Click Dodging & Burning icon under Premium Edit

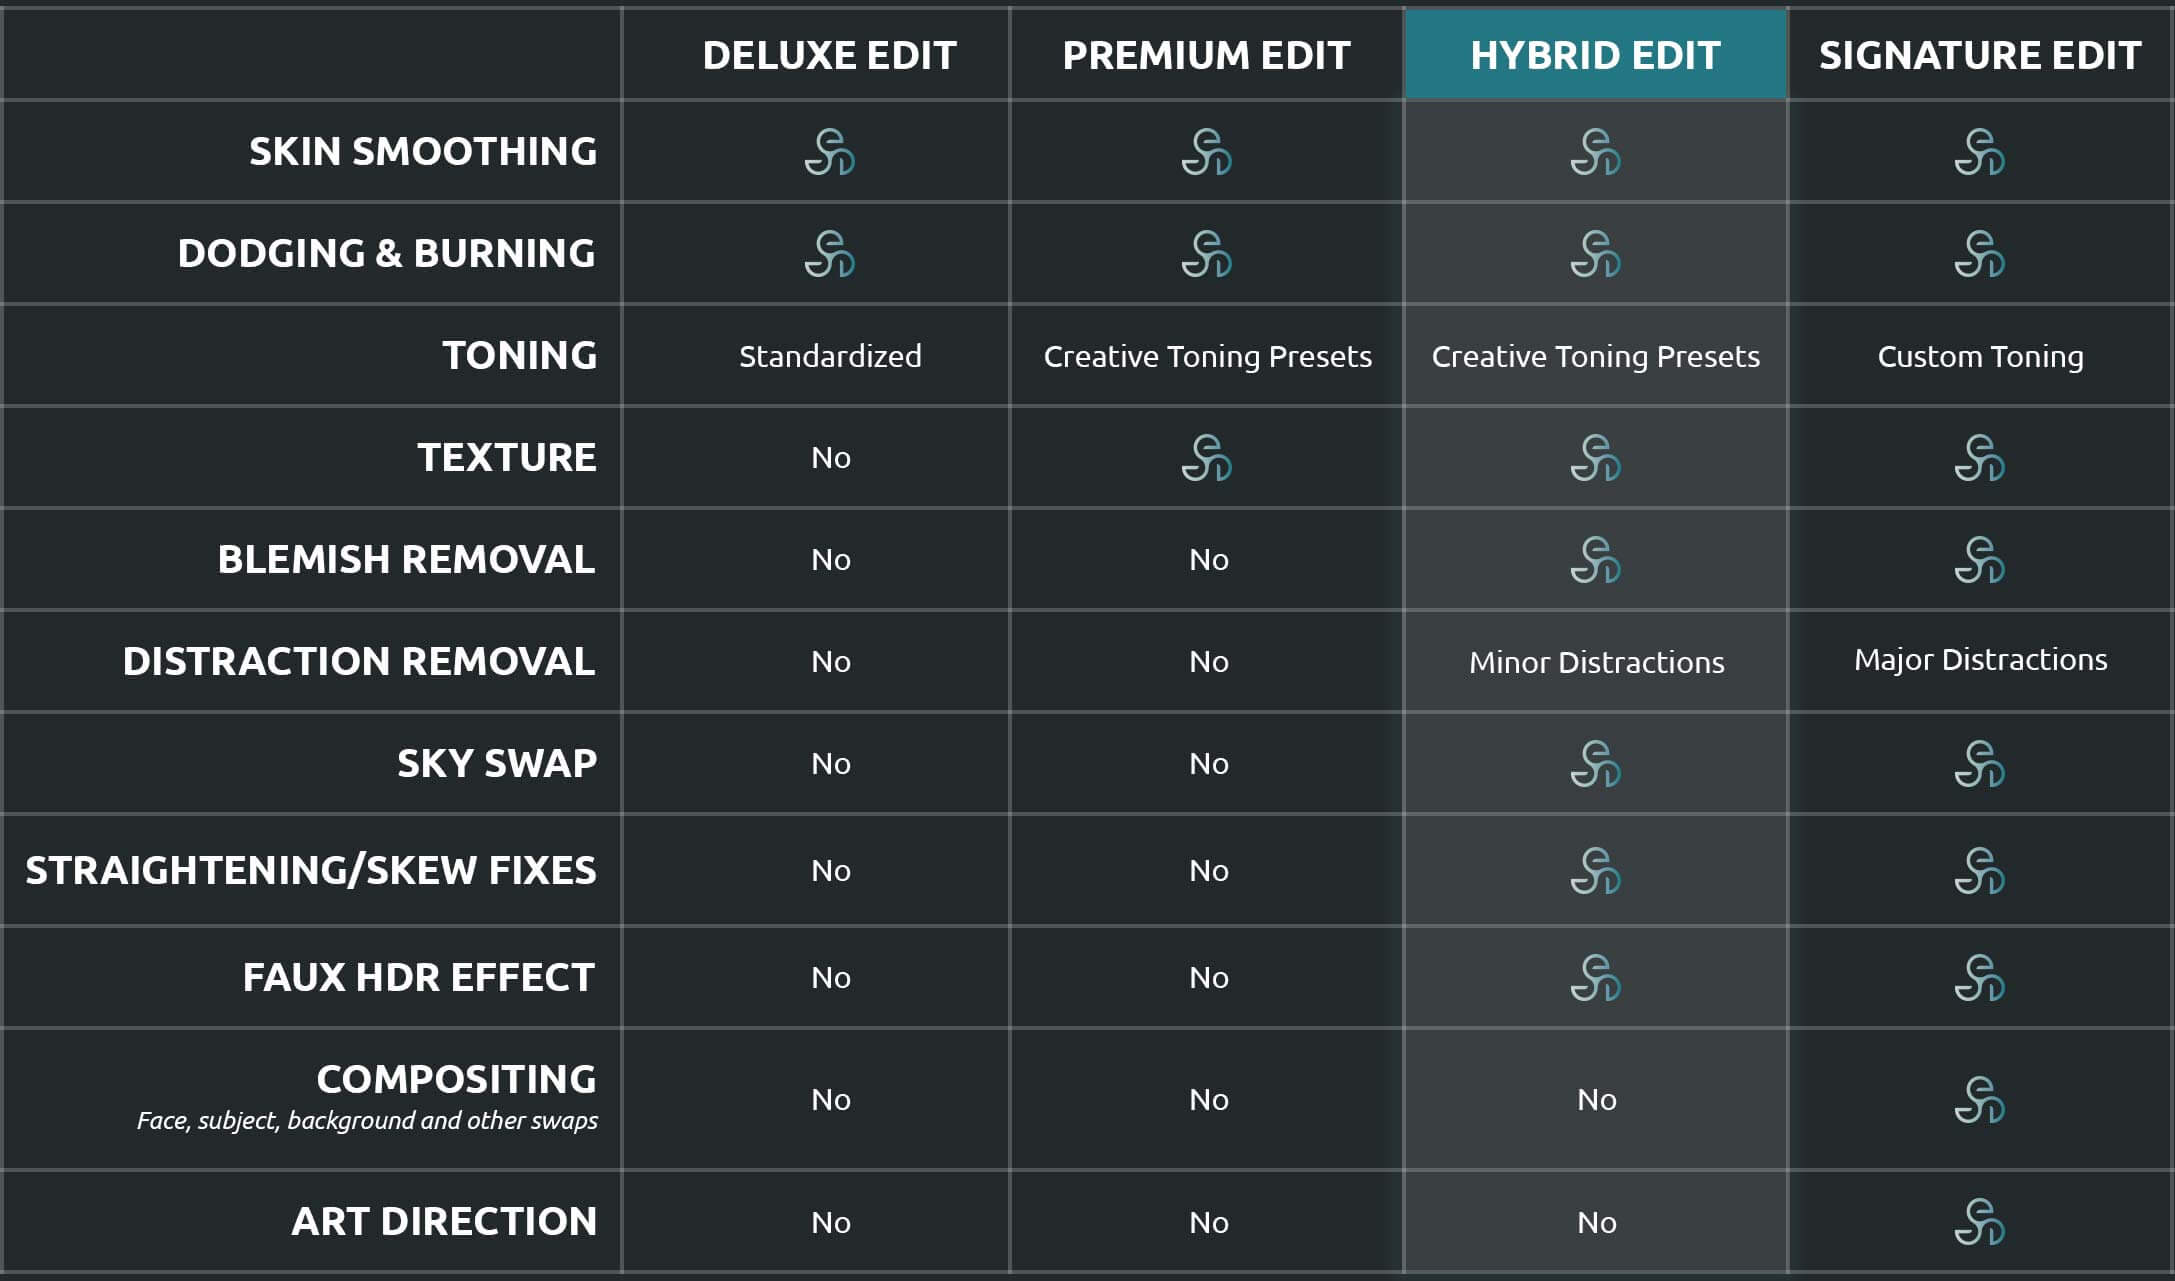pos(1207,254)
